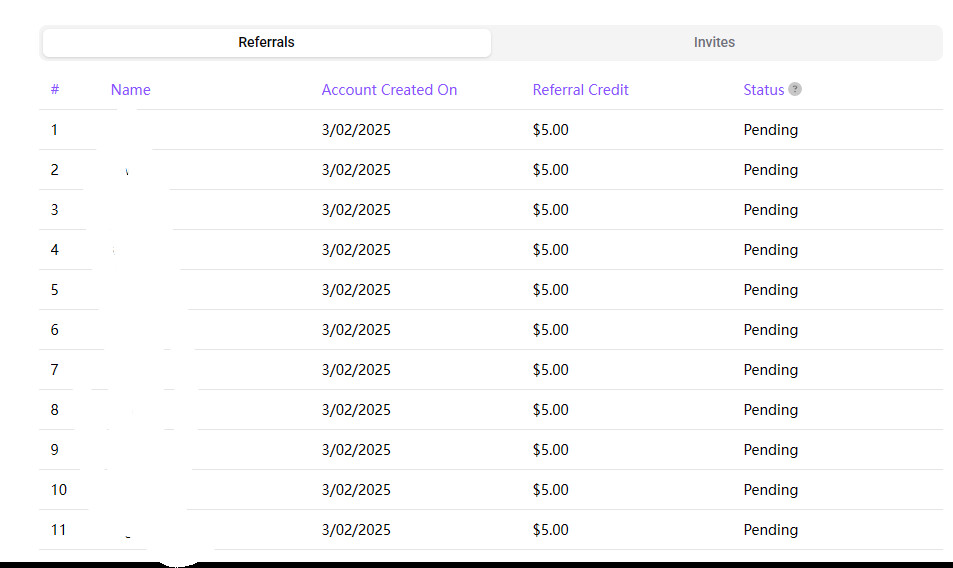The height and width of the screenshot is (568, 953).
Task: Click the Pending status in row 5
Action: (770, 290)
